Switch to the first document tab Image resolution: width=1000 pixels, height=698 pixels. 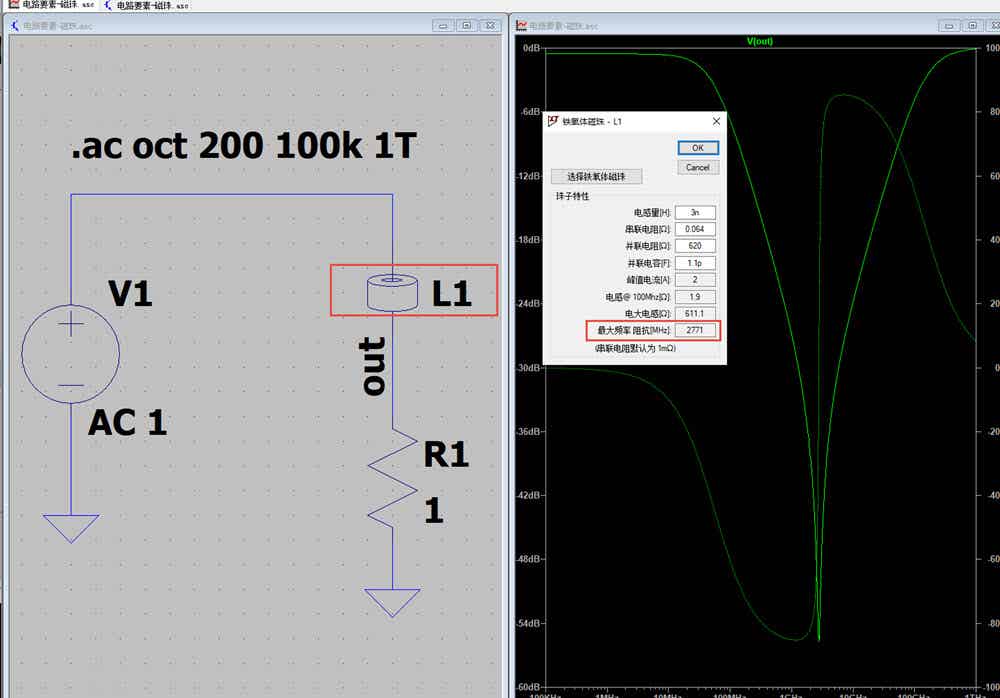click(51, 4)
